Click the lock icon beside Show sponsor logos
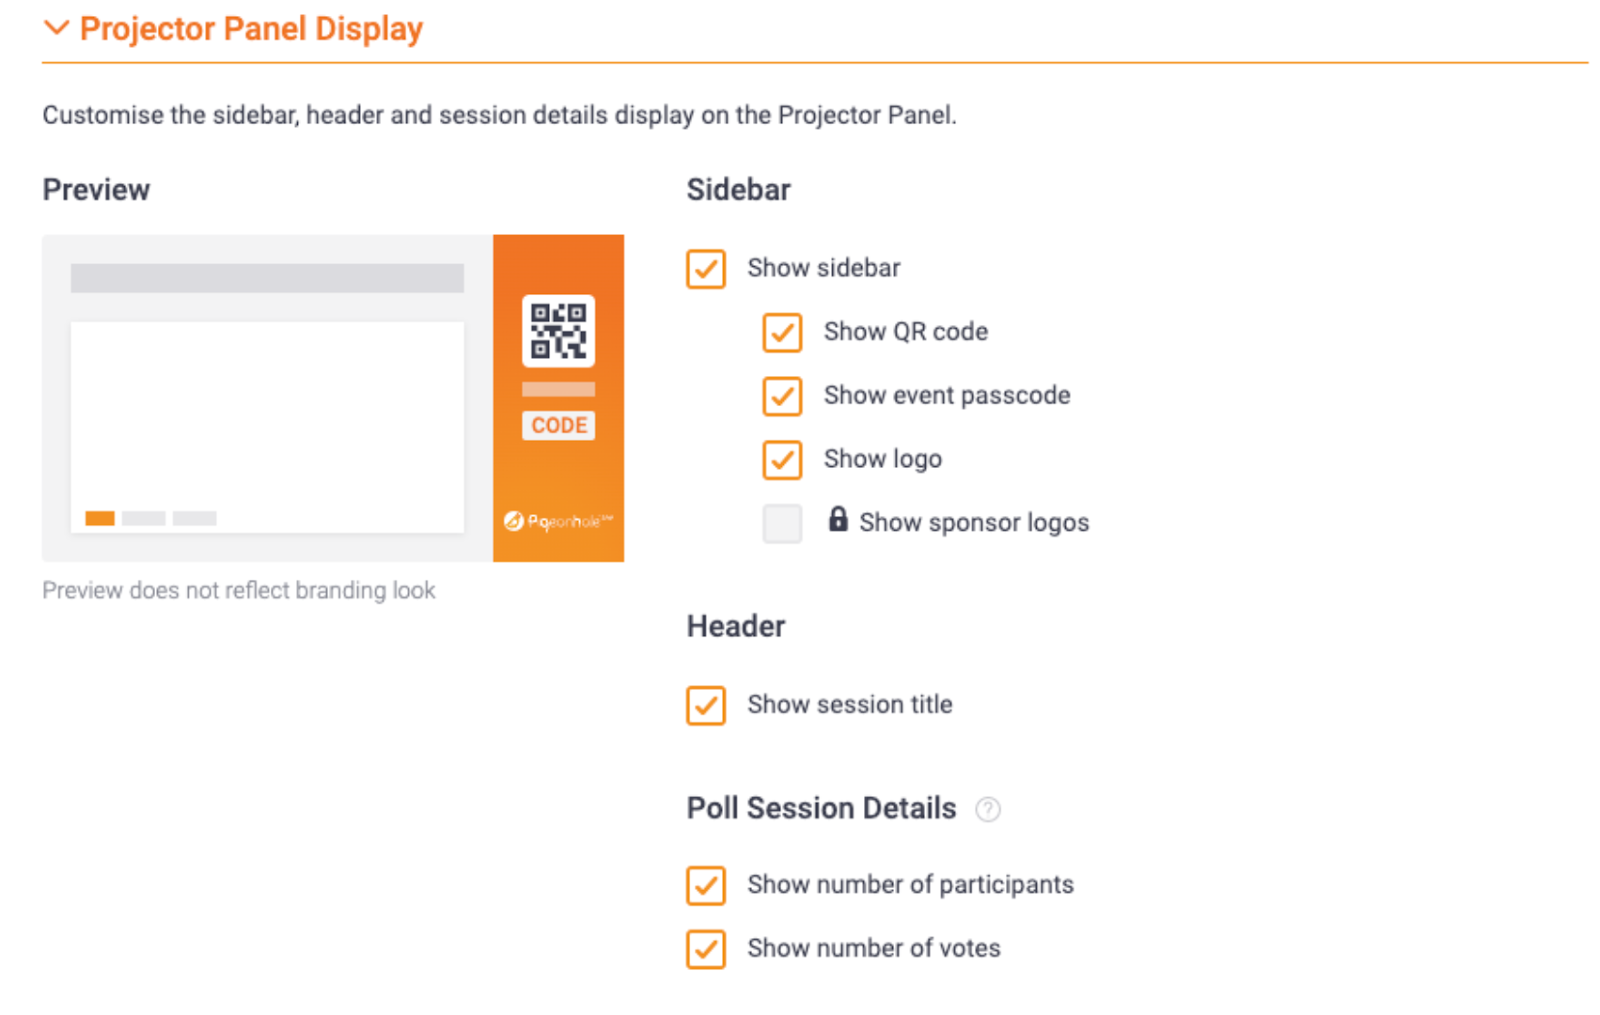 click(x=837, y=520)
